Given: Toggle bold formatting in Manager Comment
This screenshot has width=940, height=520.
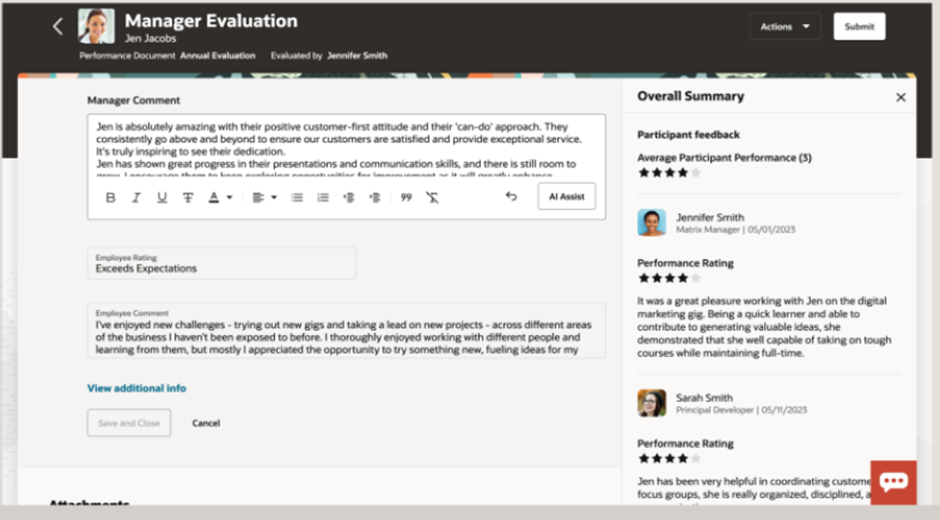Looking at the screenshot, I should [111, 197].
